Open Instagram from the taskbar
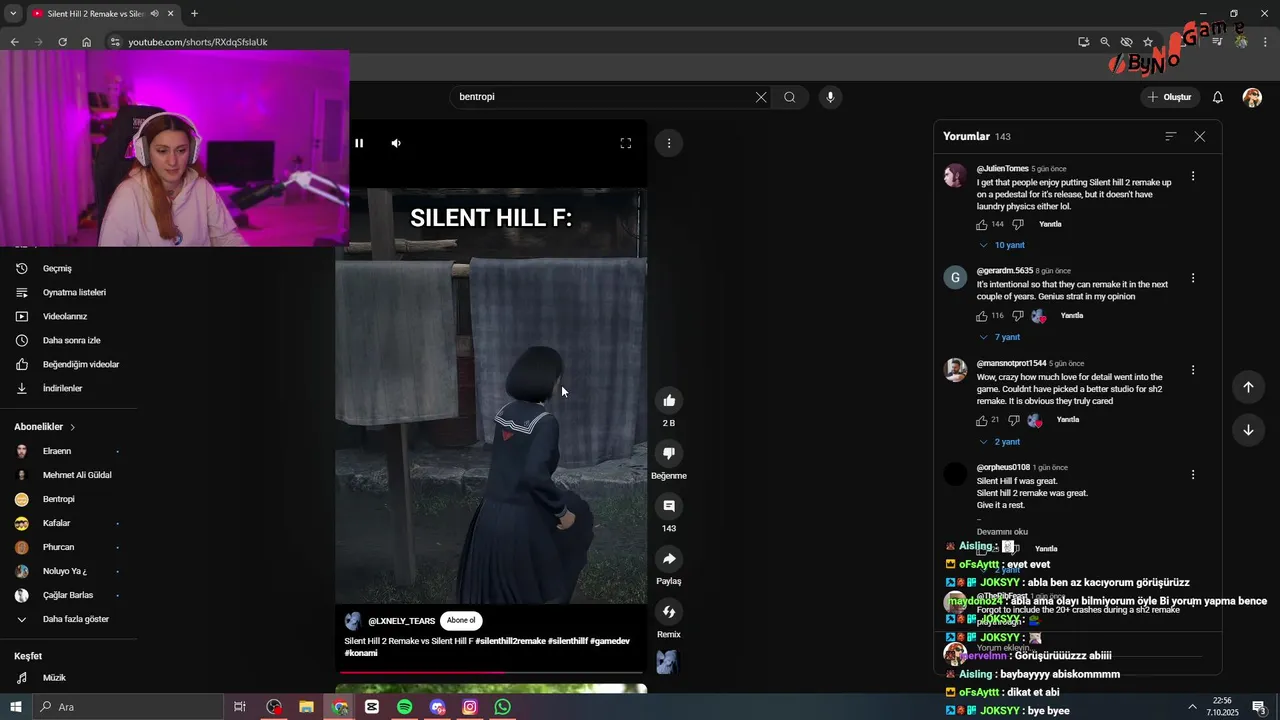 click(x=470, y=707)
